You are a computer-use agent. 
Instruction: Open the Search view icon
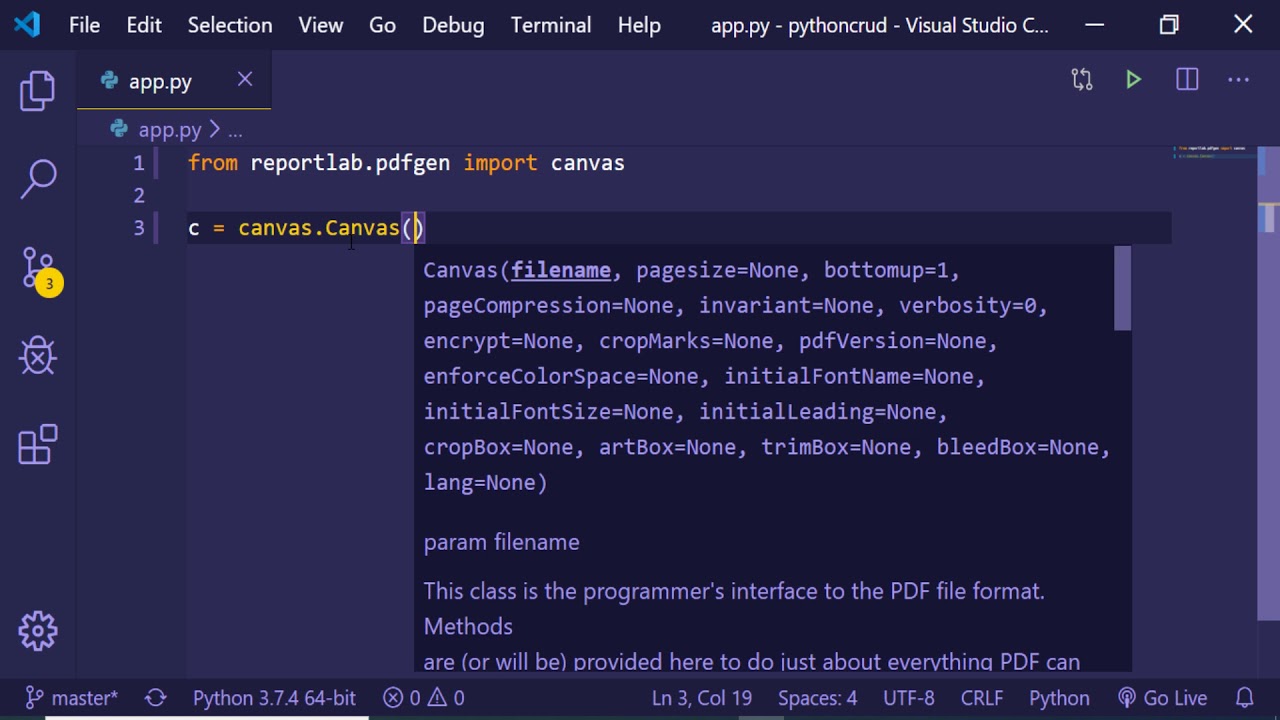click(x=38, y=179)
